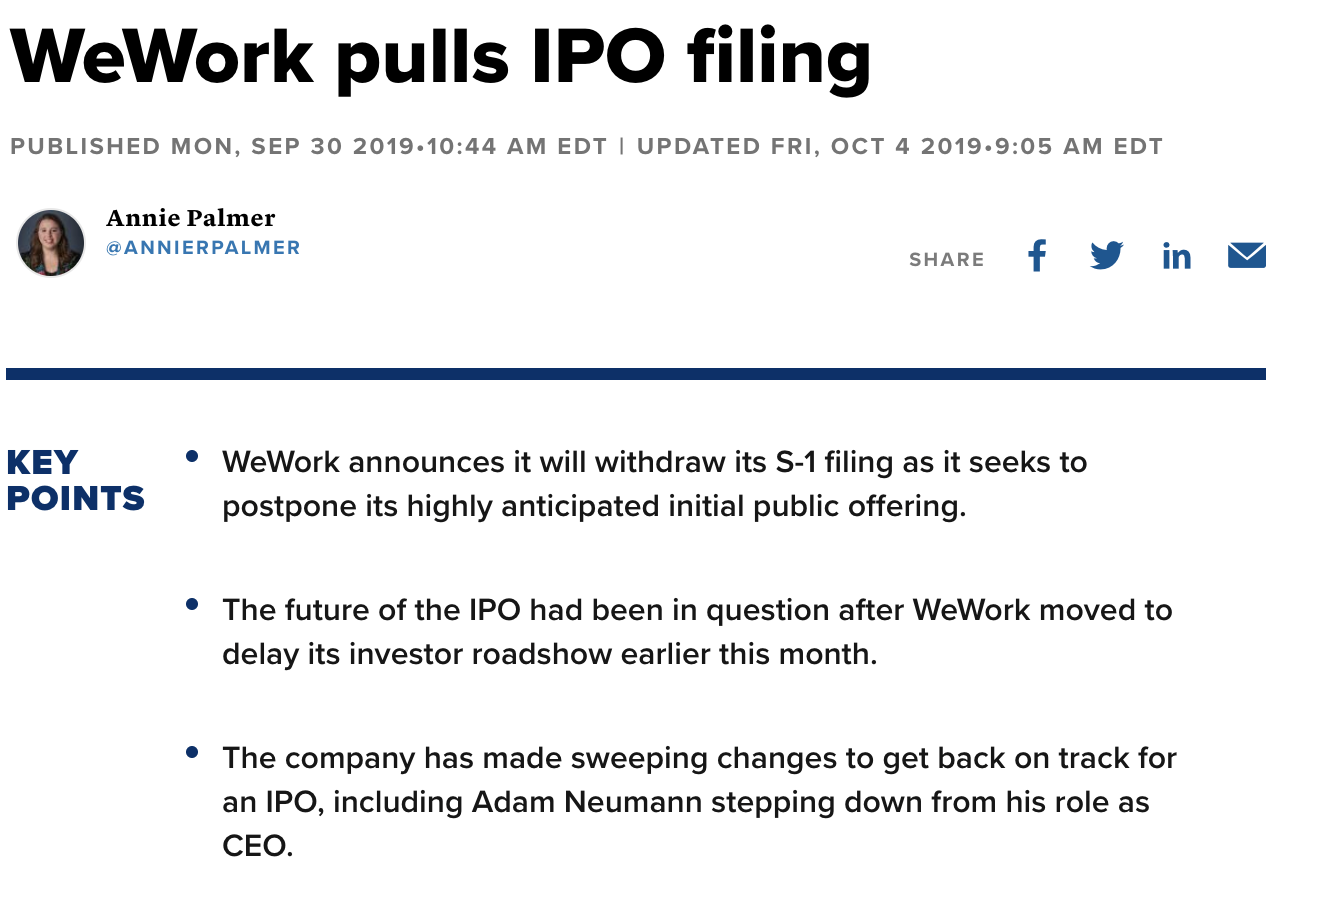The width and height of the screenshot is (1320, 904).
Task: Share the article on LinkedIn
Action: [1176, 257]
